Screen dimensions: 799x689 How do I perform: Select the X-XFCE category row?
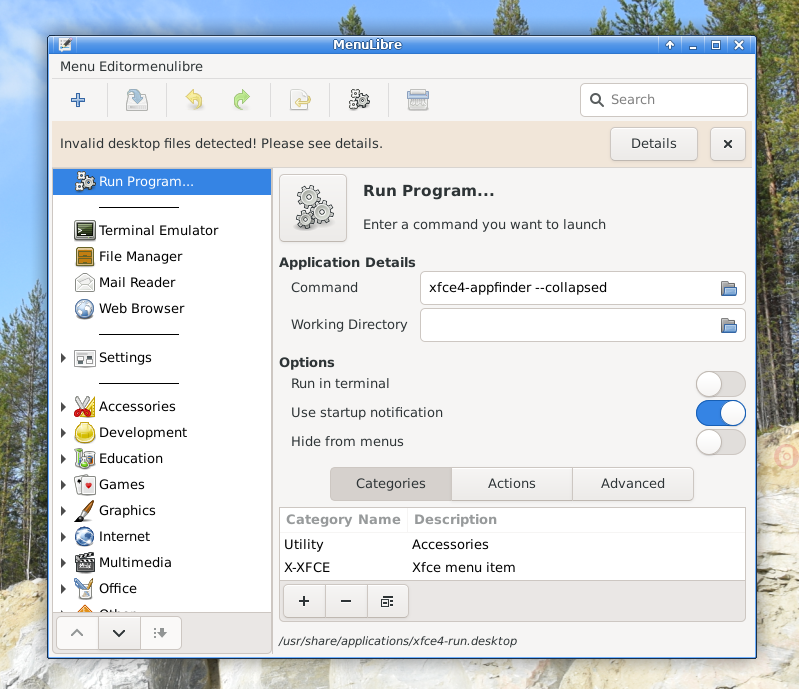click(512, 568)
